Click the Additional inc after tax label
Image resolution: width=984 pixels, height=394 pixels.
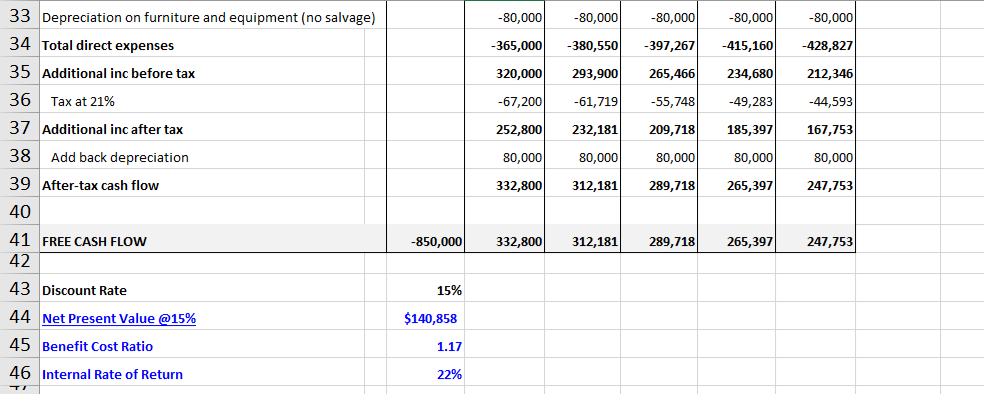point(112,129)
